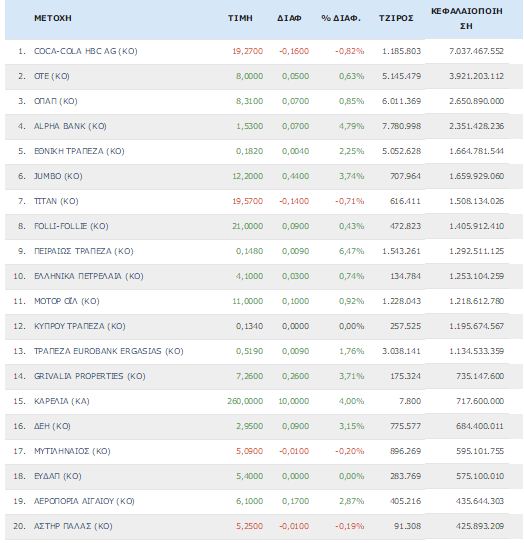Image resolution: width=524 pixels, height=543 pixels.
Task: Click Folli-Follie capitalization 1.405.912.410
Action: 476,226
